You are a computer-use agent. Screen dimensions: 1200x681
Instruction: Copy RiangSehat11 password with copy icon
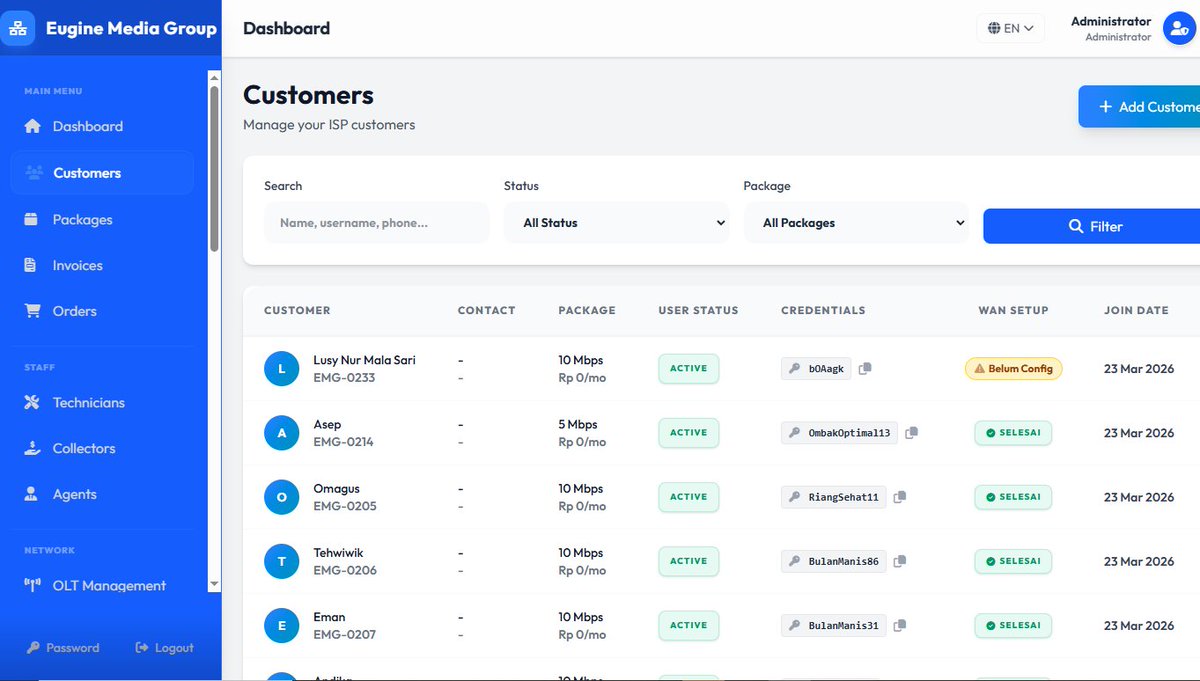point(900,497)
